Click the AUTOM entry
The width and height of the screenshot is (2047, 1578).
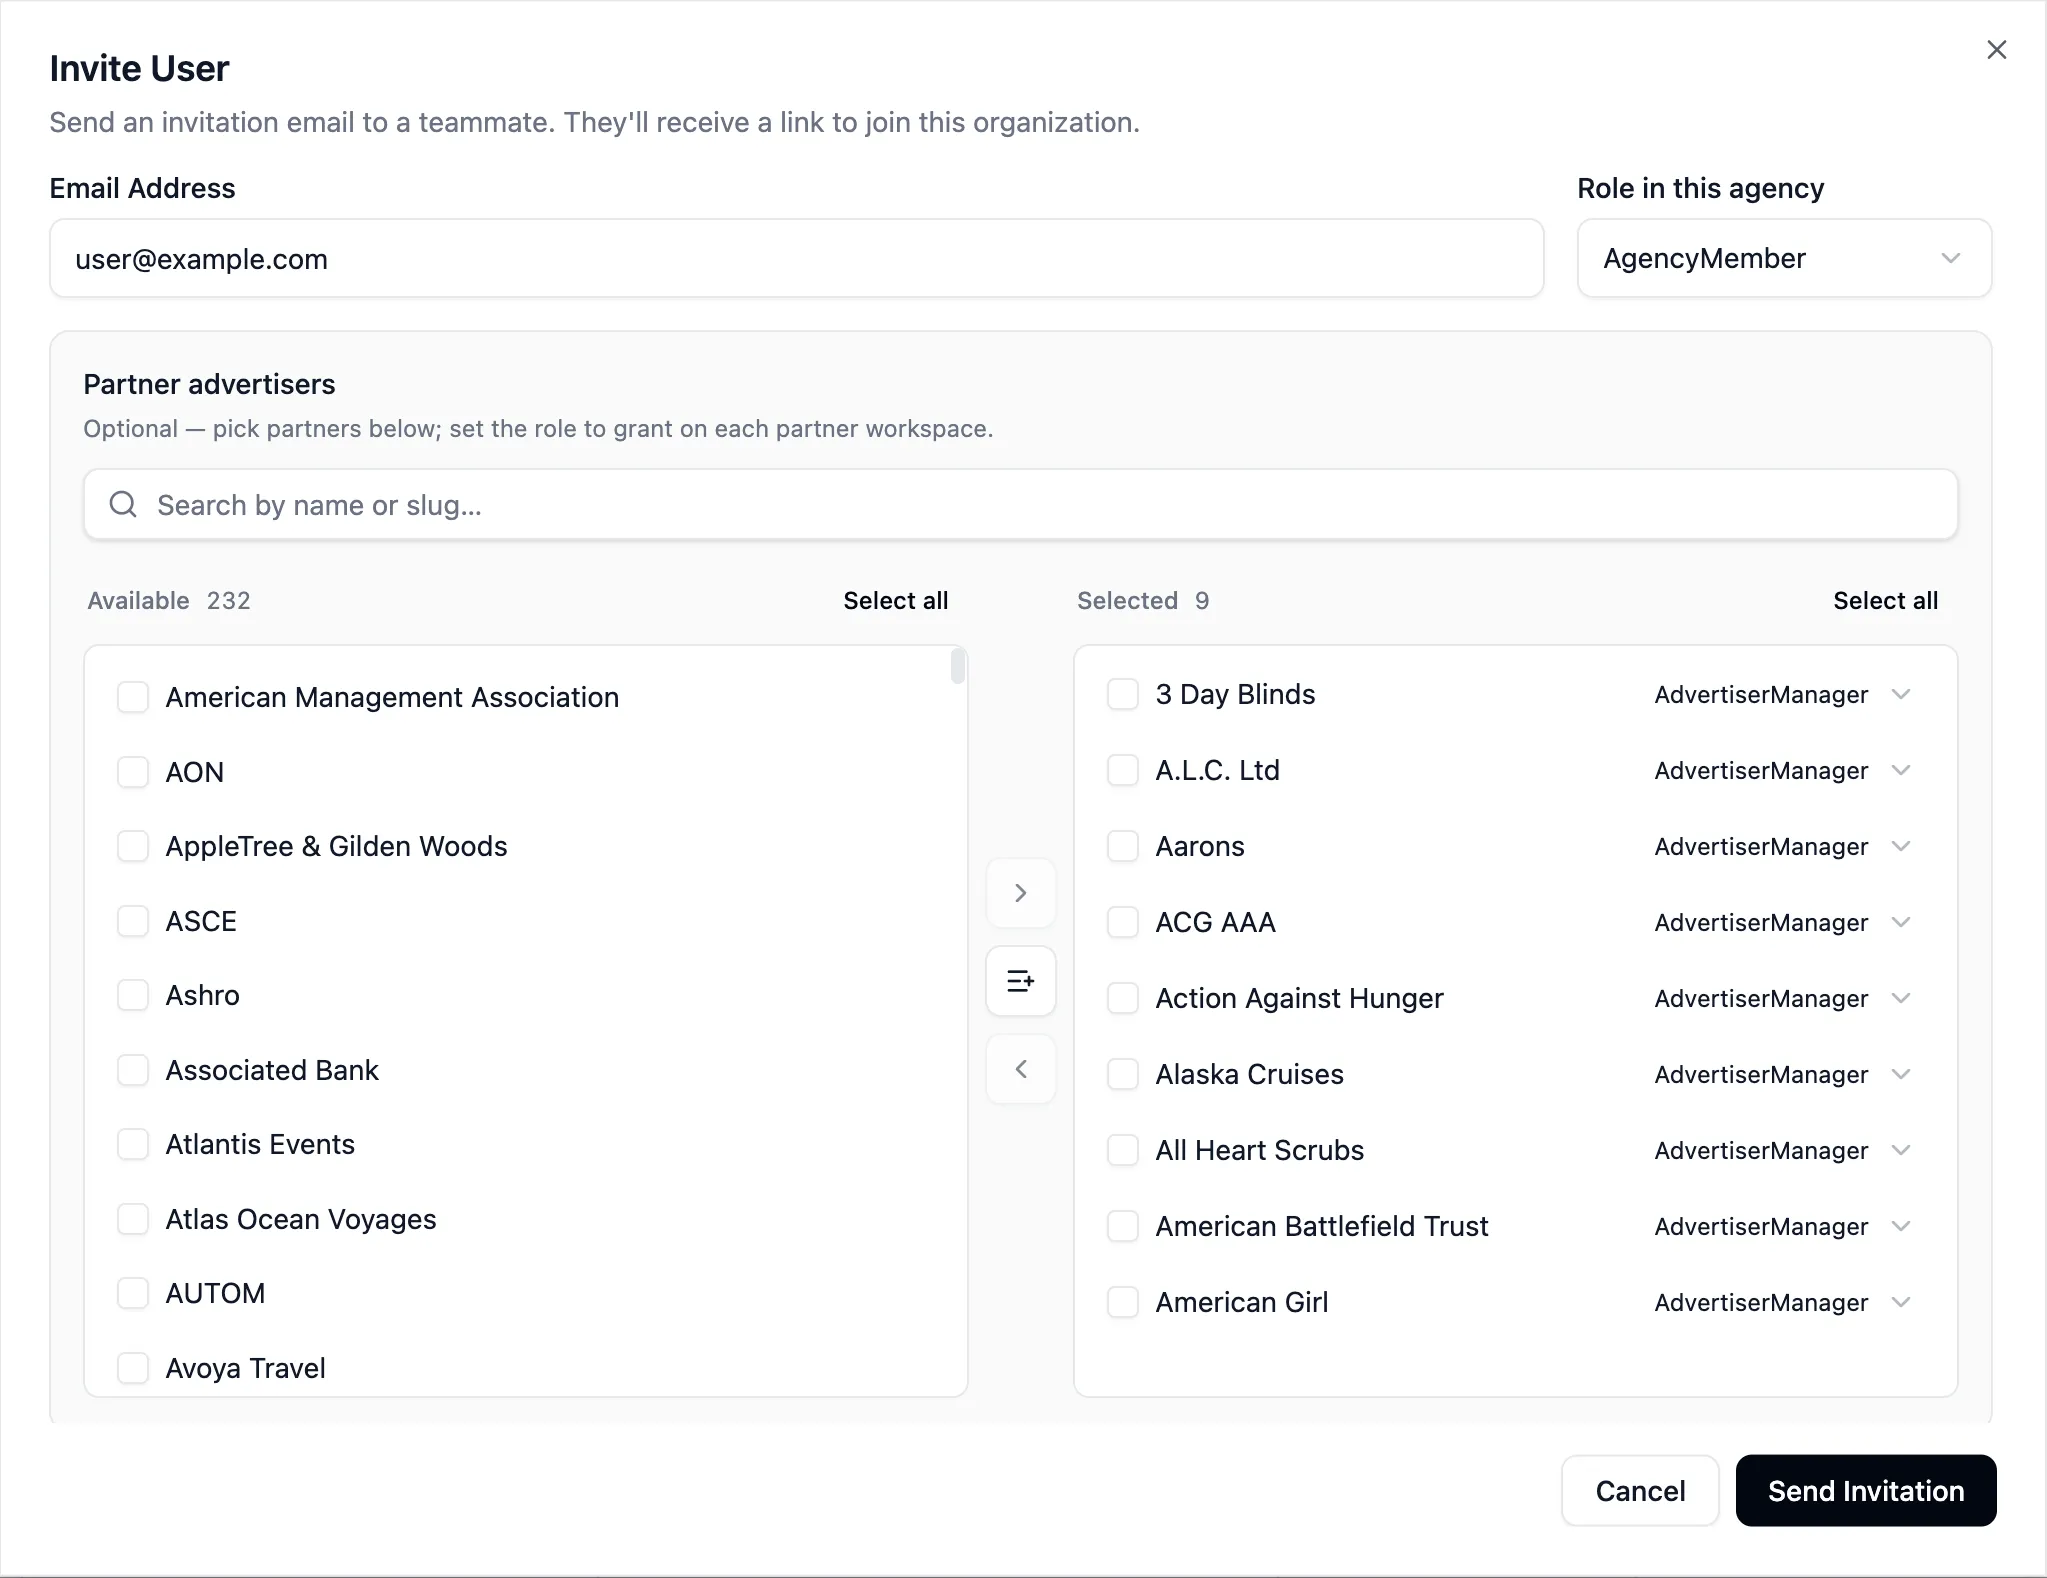(215, 1293)
